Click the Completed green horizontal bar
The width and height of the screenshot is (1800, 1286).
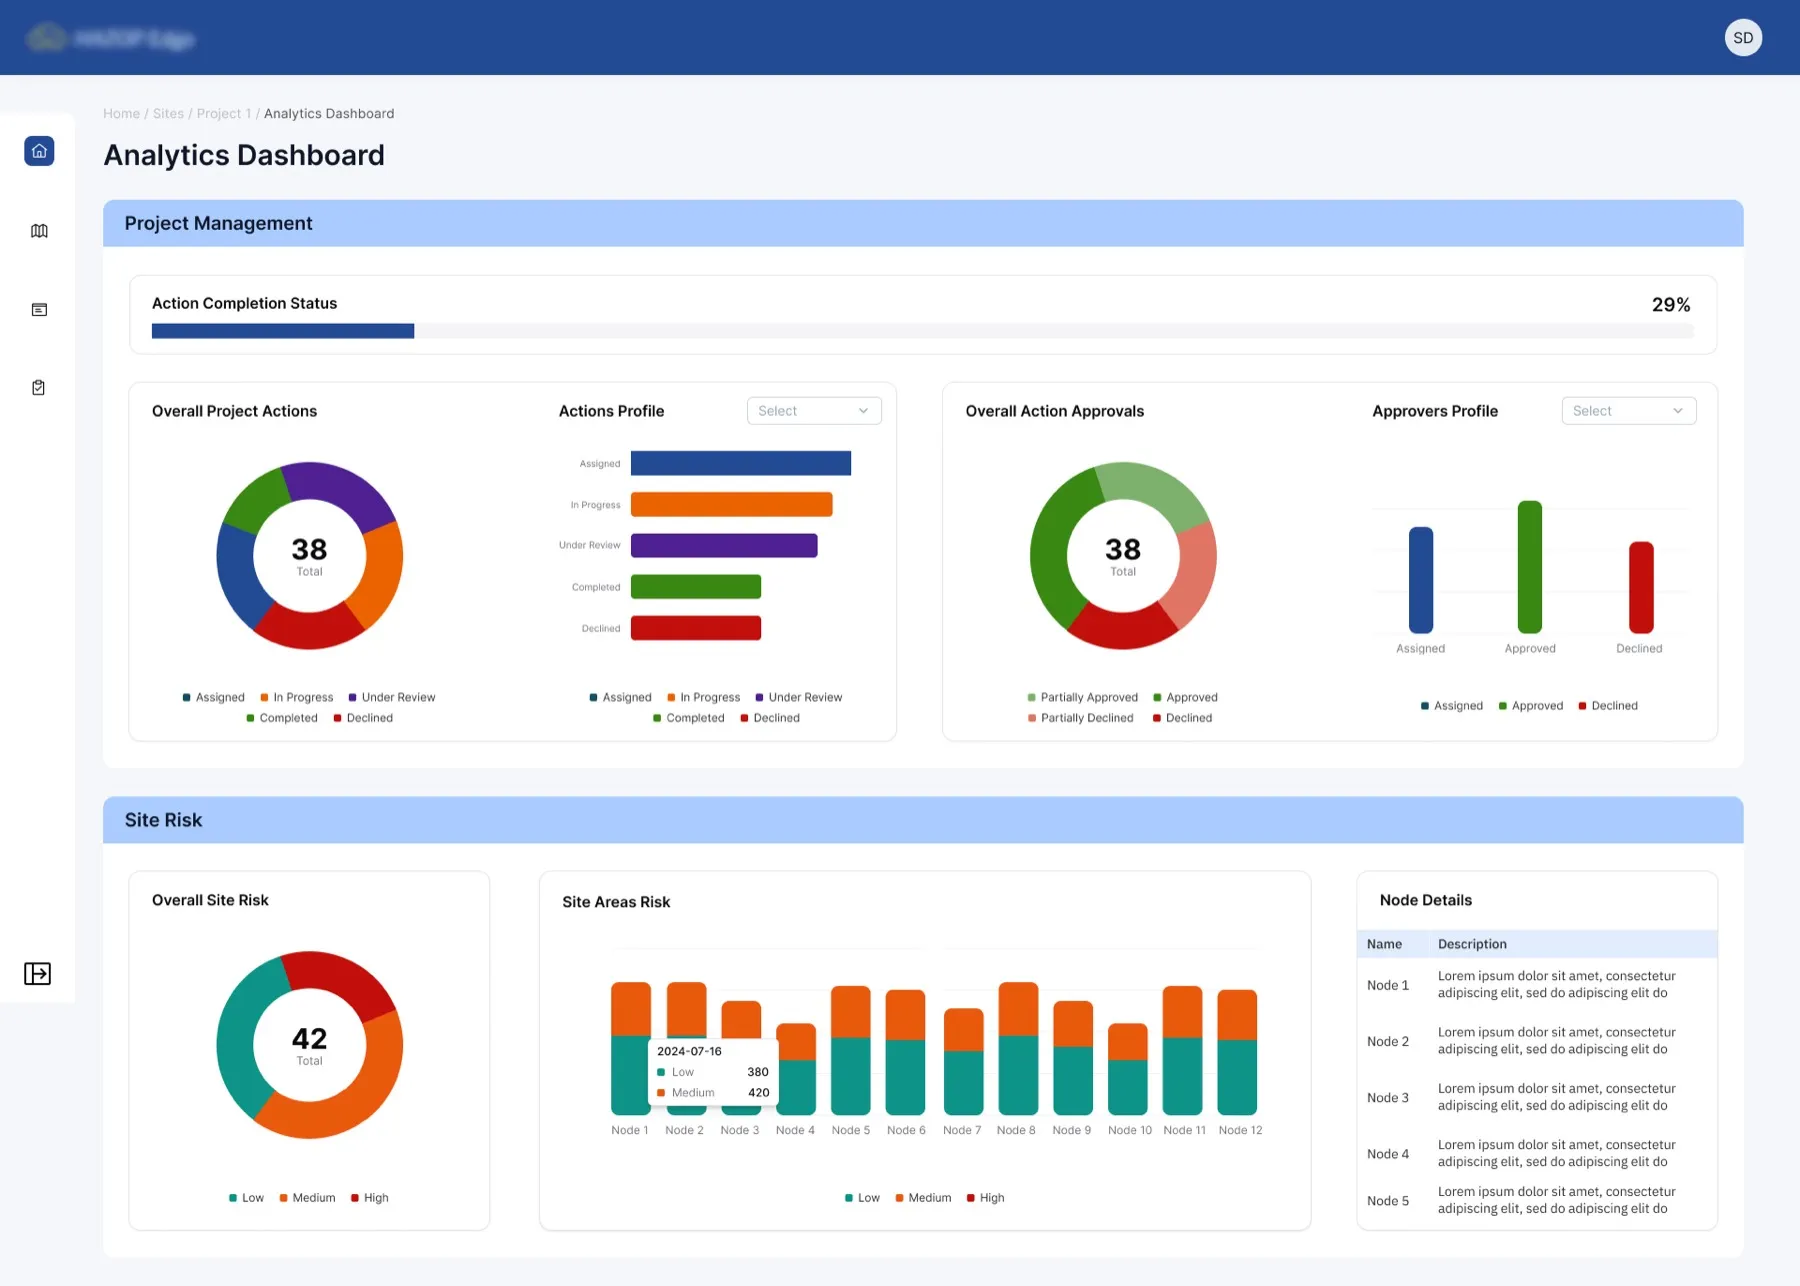(x=696, y=587)
